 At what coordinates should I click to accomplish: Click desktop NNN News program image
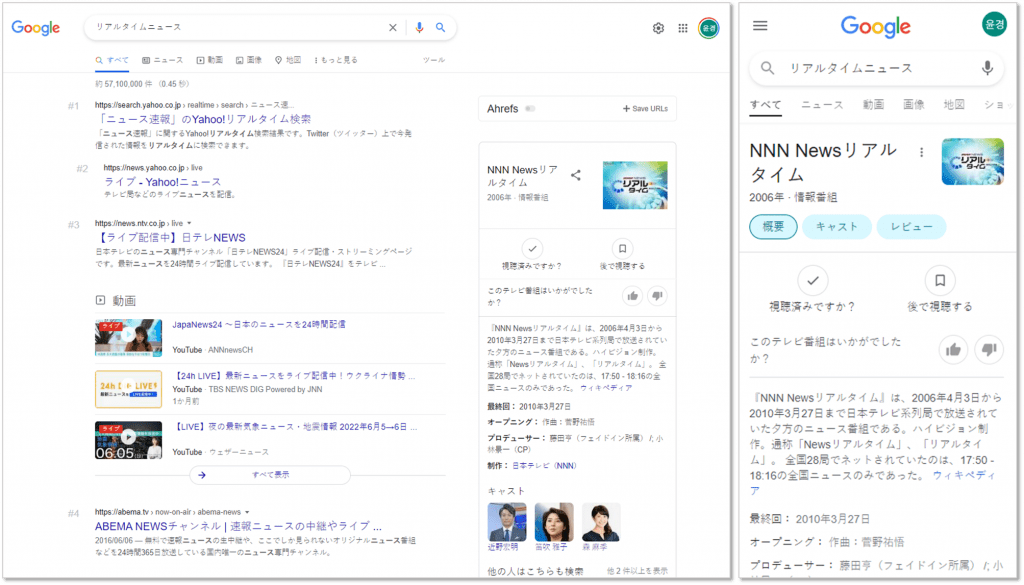[635, 185]
